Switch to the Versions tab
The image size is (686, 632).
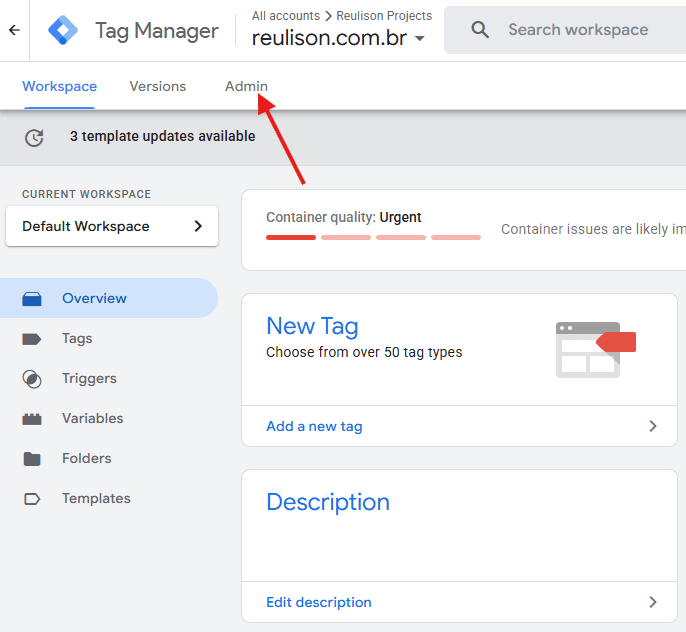pyautogui.click(x=158, y=86)
